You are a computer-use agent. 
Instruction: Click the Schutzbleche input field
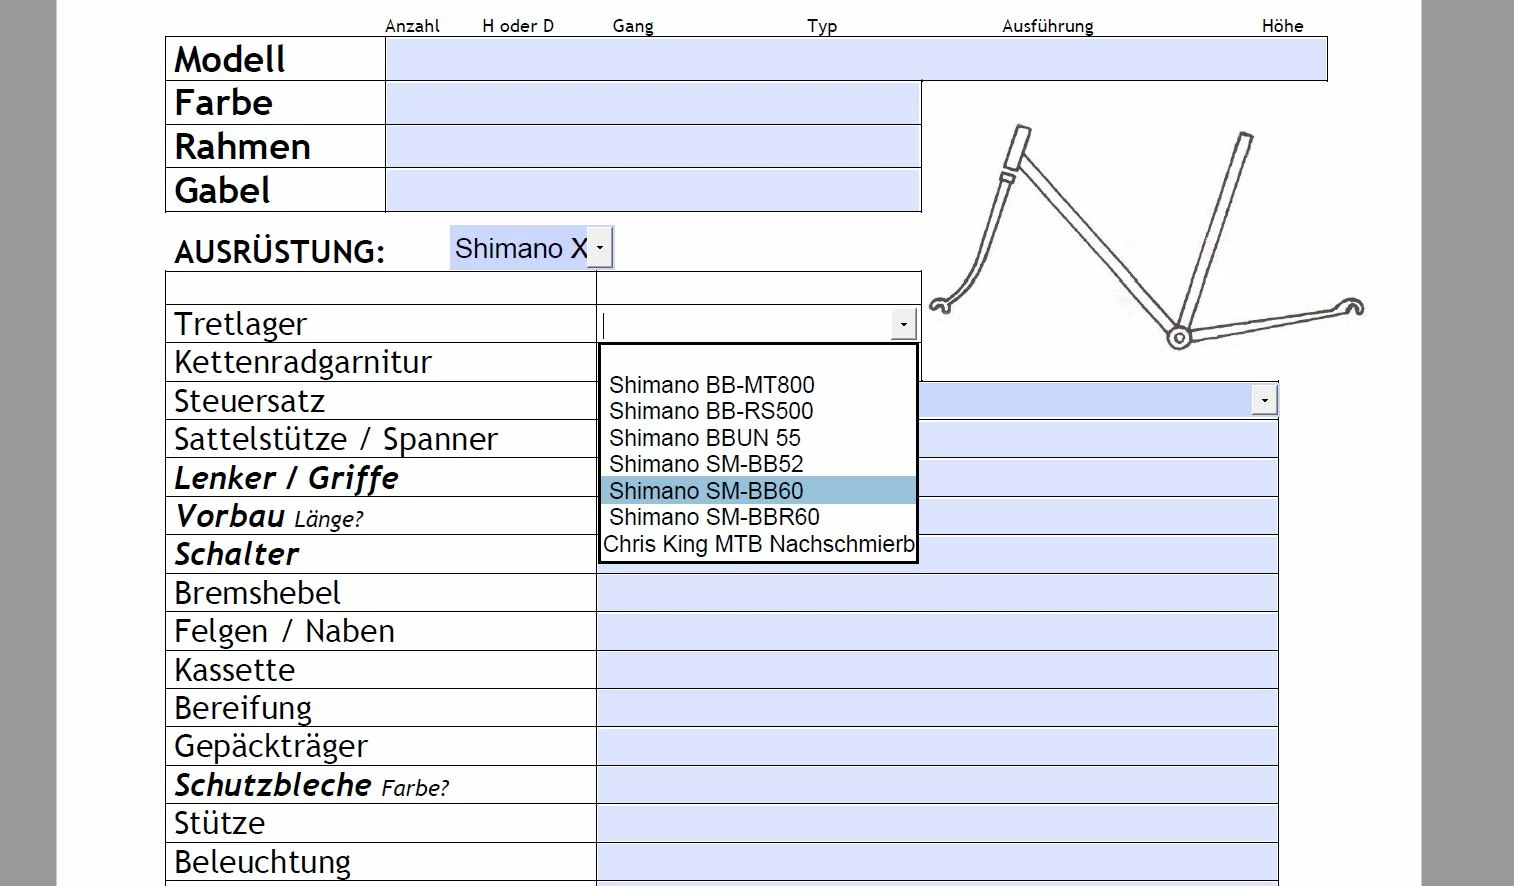pyautogui.click(x=937, y=785)
